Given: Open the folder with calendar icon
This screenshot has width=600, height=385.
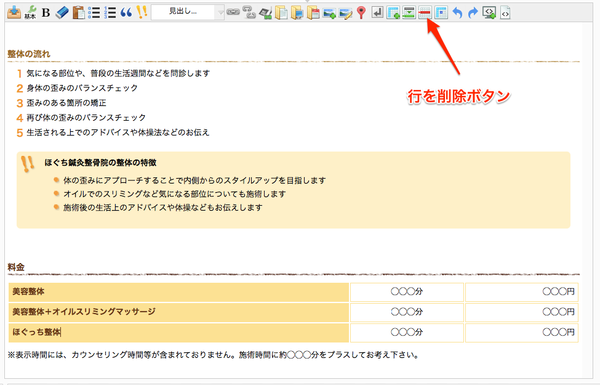Looking at the screenshot, I should pyautogui.click(x=313, y=13).
